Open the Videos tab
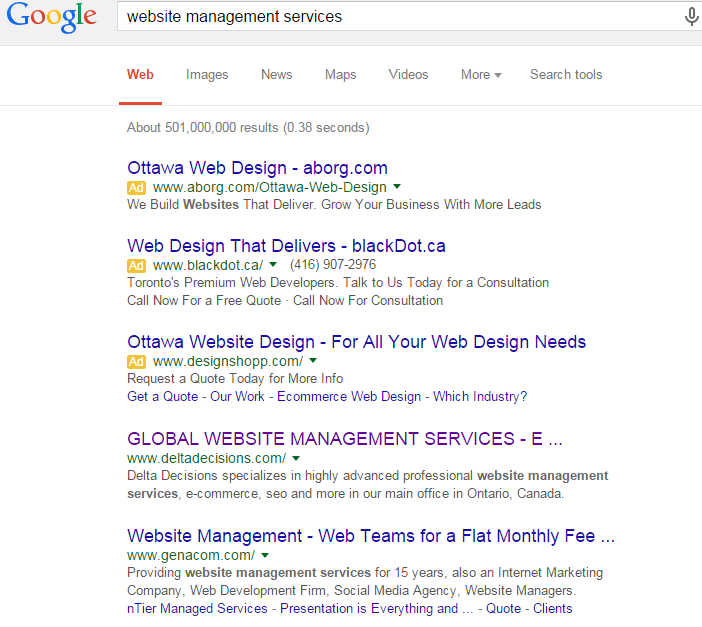The image size is (702, 627). click(x=408, y=74)
